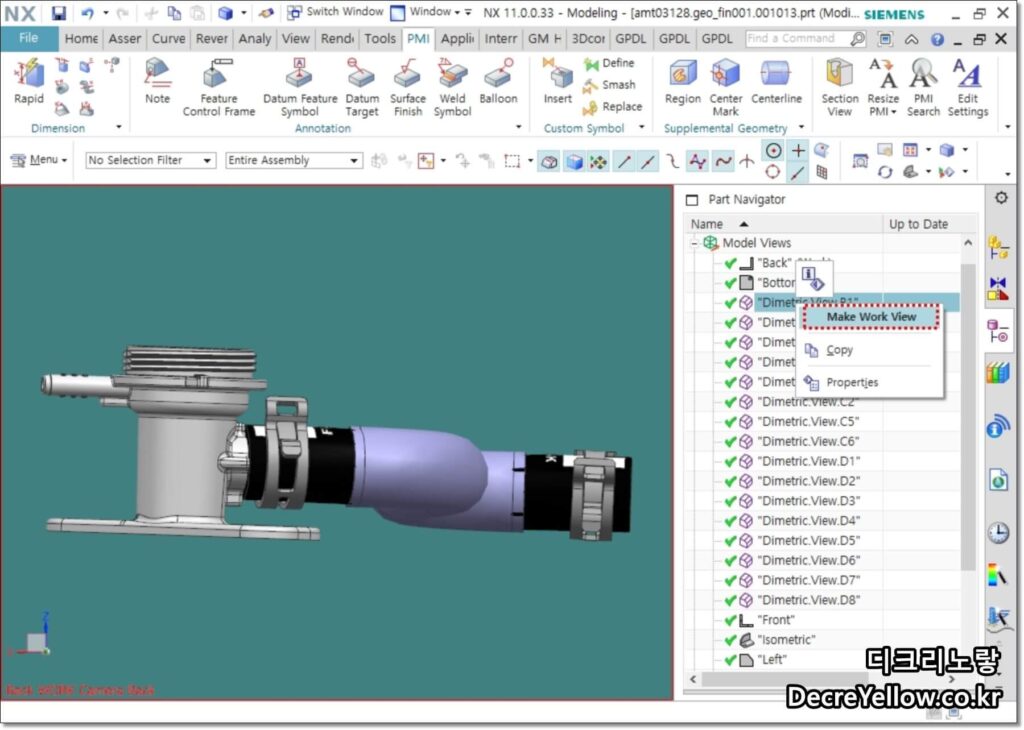This screenshot has height=730, width=1024.
Task: Select the Region tool
Action: click(682, 82)
